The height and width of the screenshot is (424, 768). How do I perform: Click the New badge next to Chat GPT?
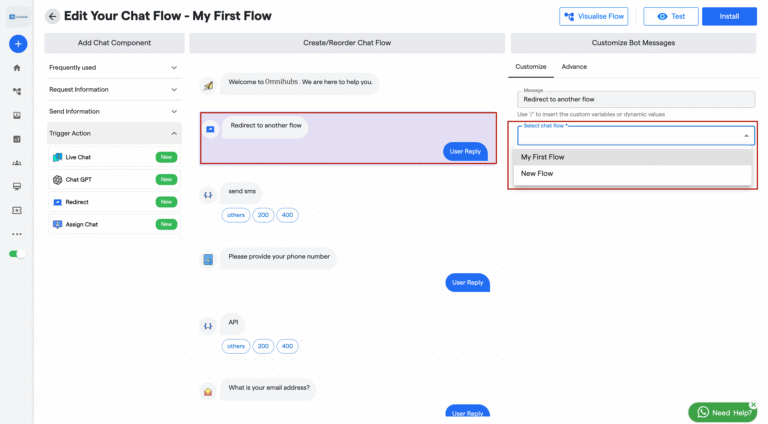(166, 180)
